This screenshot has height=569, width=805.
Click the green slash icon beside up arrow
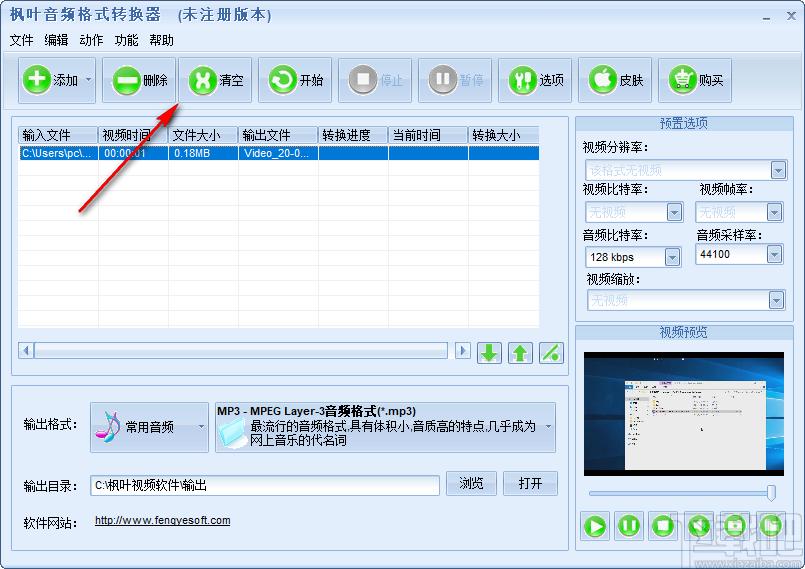tap(551, 353)
